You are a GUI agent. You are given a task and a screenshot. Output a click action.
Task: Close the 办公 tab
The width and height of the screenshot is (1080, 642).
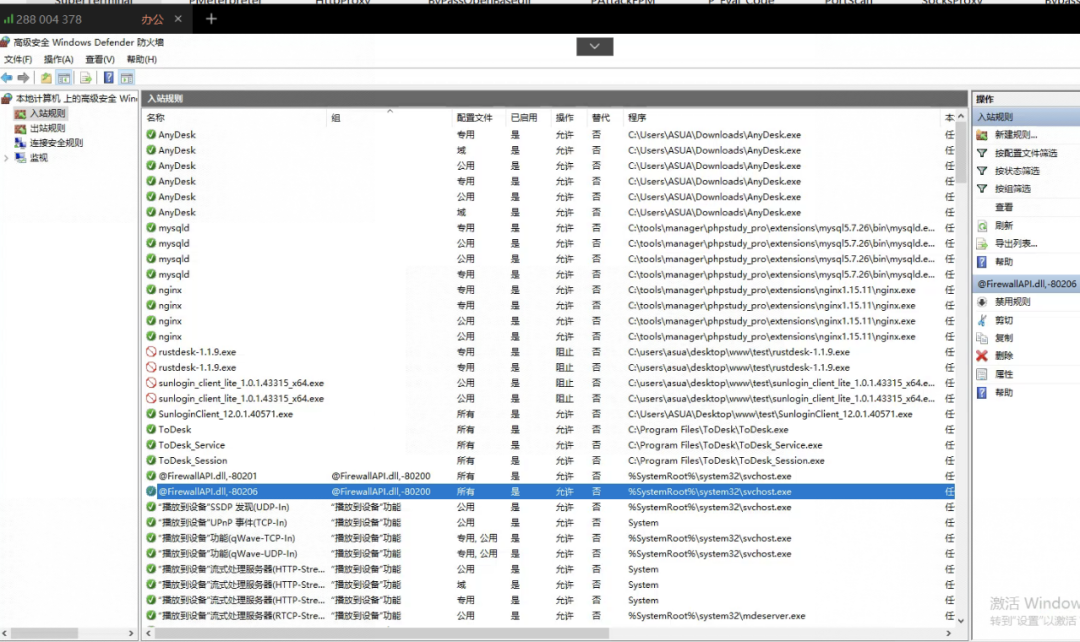[178, 19]
